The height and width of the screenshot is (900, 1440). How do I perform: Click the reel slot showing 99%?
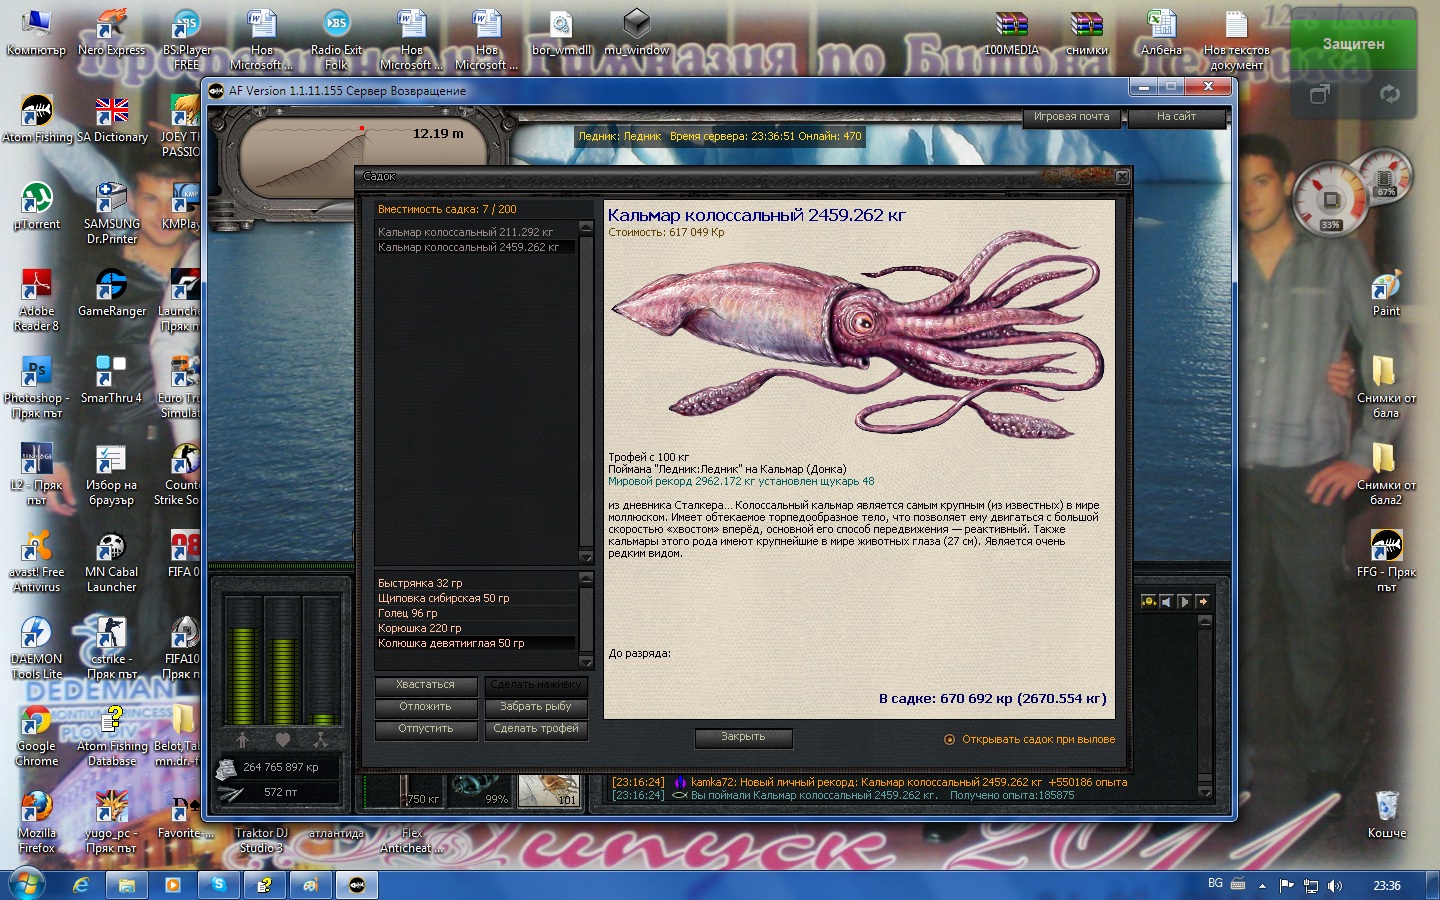479,790
